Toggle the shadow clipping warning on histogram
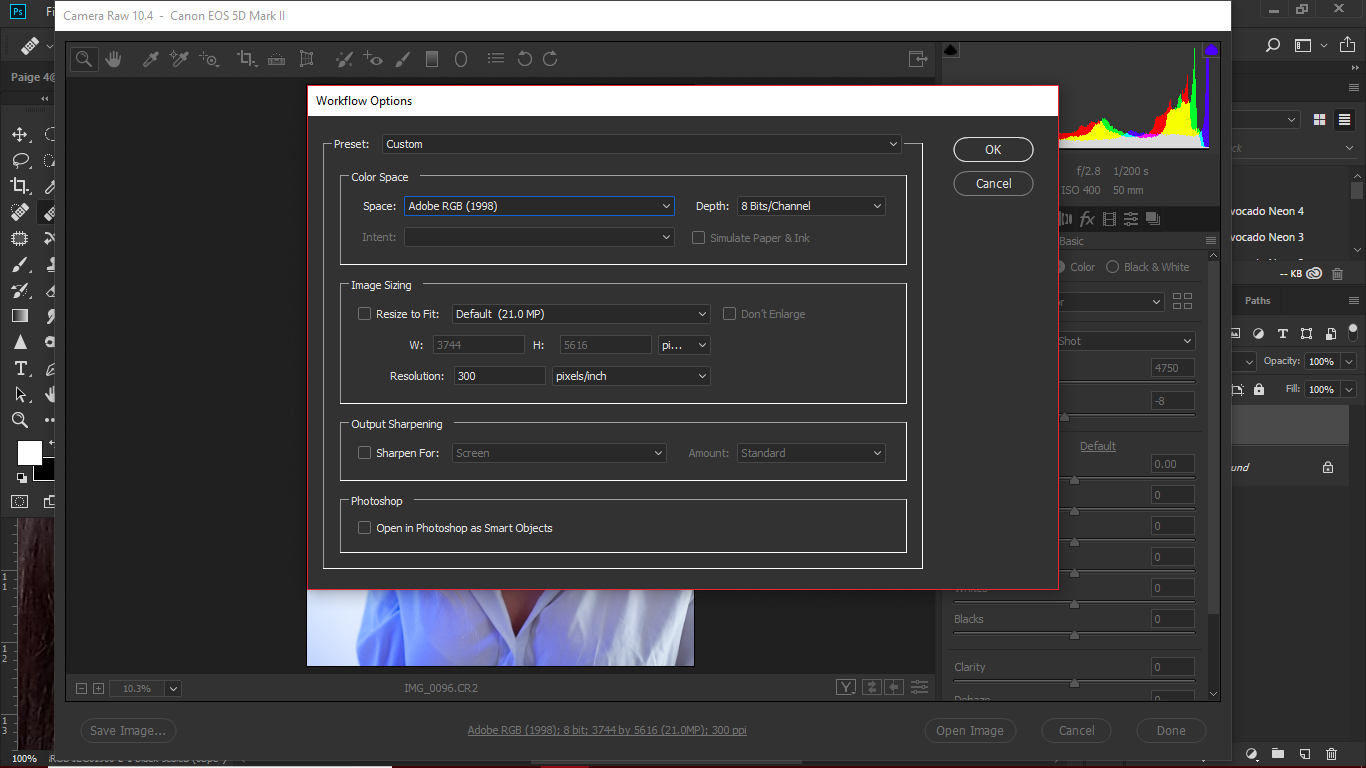1366x768 pixels. tap(950, 49)
